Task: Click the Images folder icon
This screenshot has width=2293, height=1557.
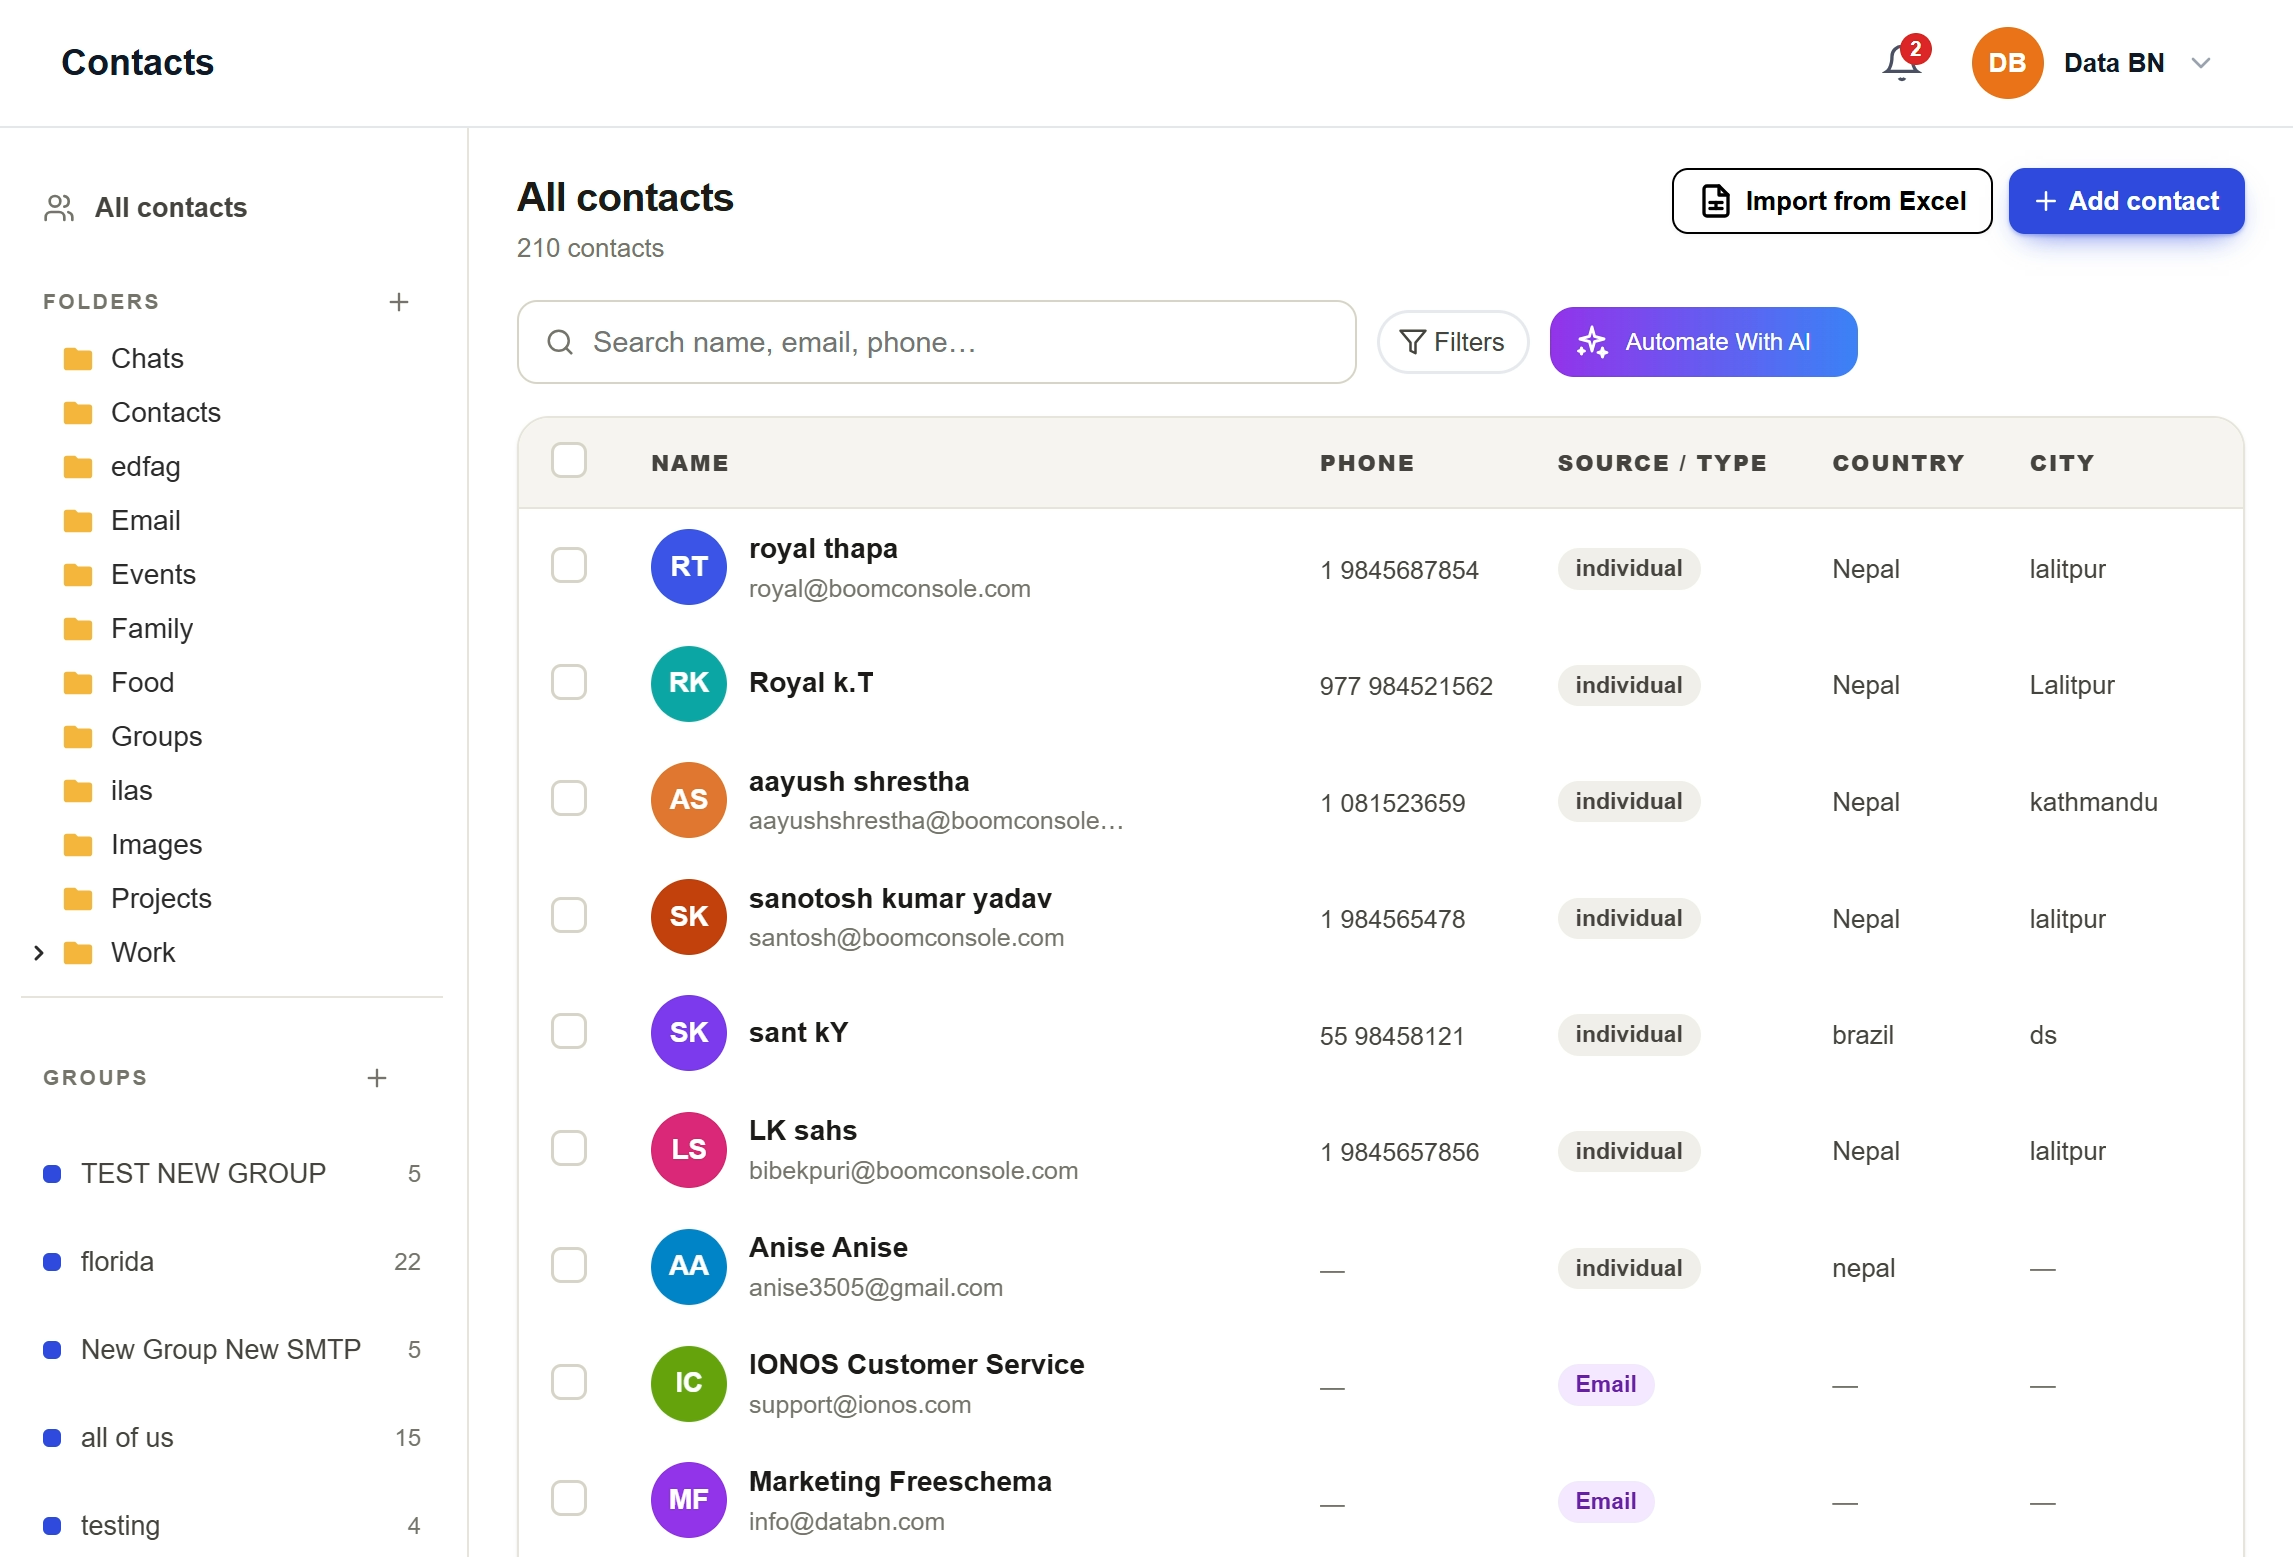Action: click(78, 845)
